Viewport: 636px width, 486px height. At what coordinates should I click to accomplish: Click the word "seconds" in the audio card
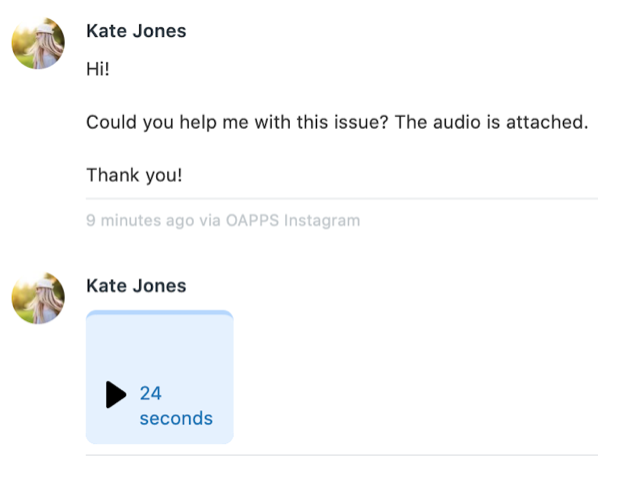click(176, 418)
